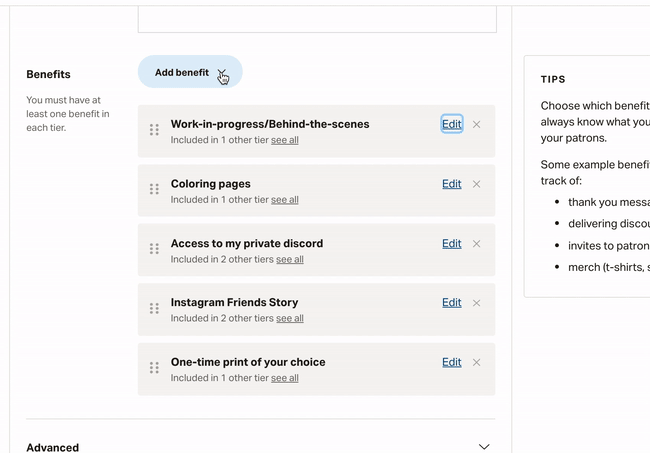
Task: Grab the drag handle for Work-in-progress/Behind-the-scenes benefit
Action: tap(154, 130)
